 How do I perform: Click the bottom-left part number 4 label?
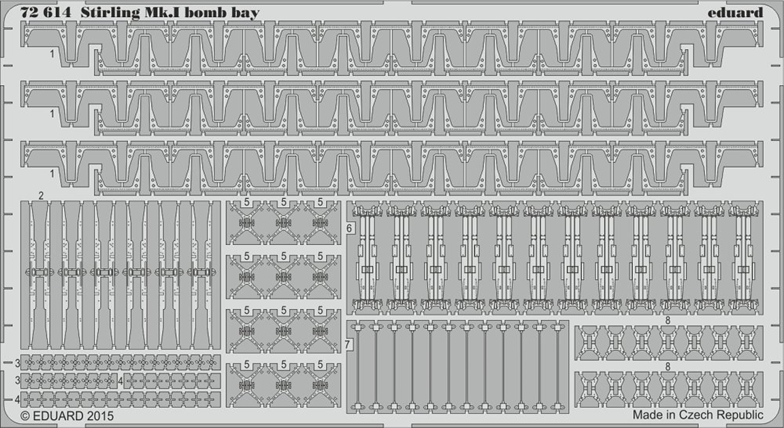pyautogui.click(x=18, y=399)
